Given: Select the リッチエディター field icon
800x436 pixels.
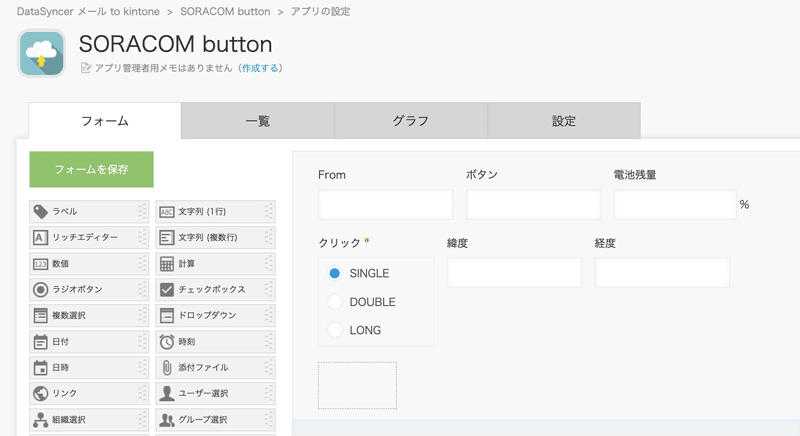Looking at the screenshot, I should pyautogui.click(x=40, y=237).
